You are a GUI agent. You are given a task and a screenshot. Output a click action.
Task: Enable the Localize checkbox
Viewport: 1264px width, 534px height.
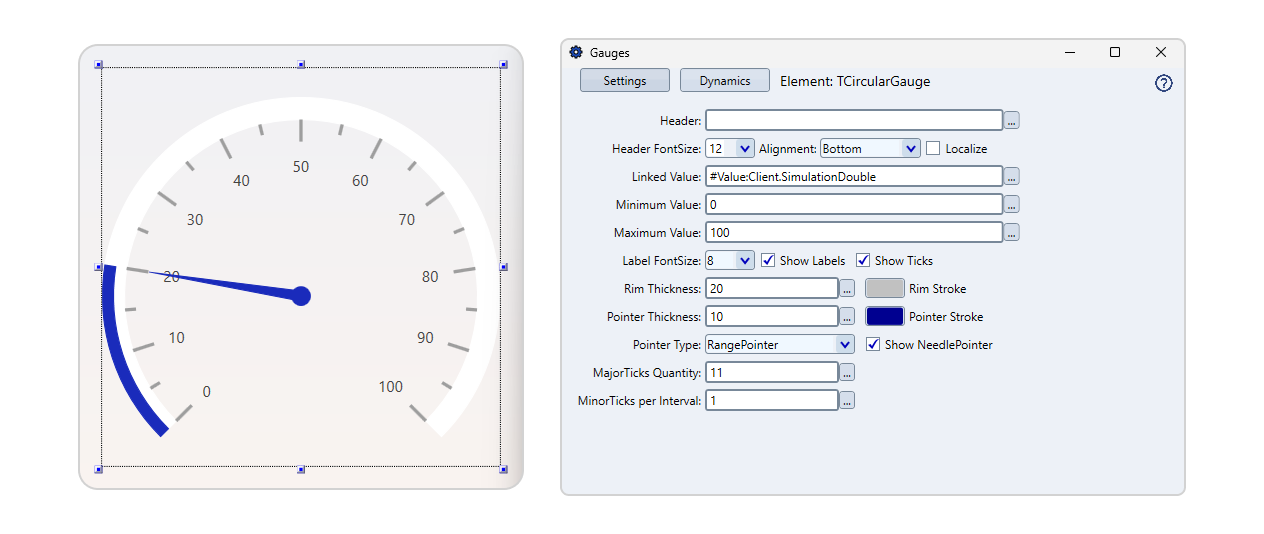click(933, 148)
